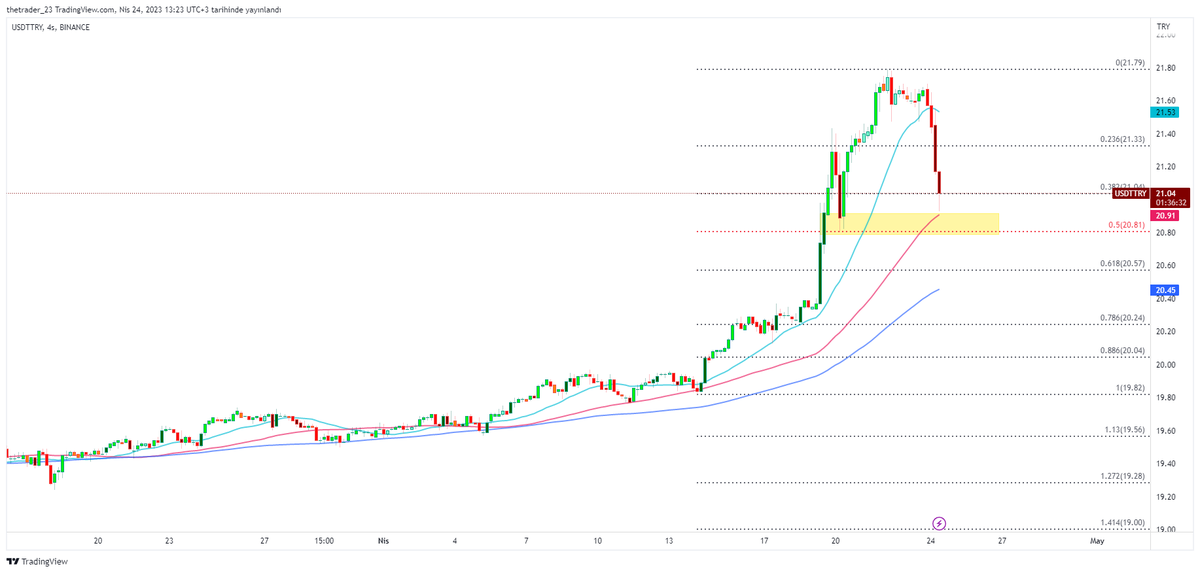Click the 'Nis' month label on time axis
Screen dimensions: 1200x573
point(383,541)
